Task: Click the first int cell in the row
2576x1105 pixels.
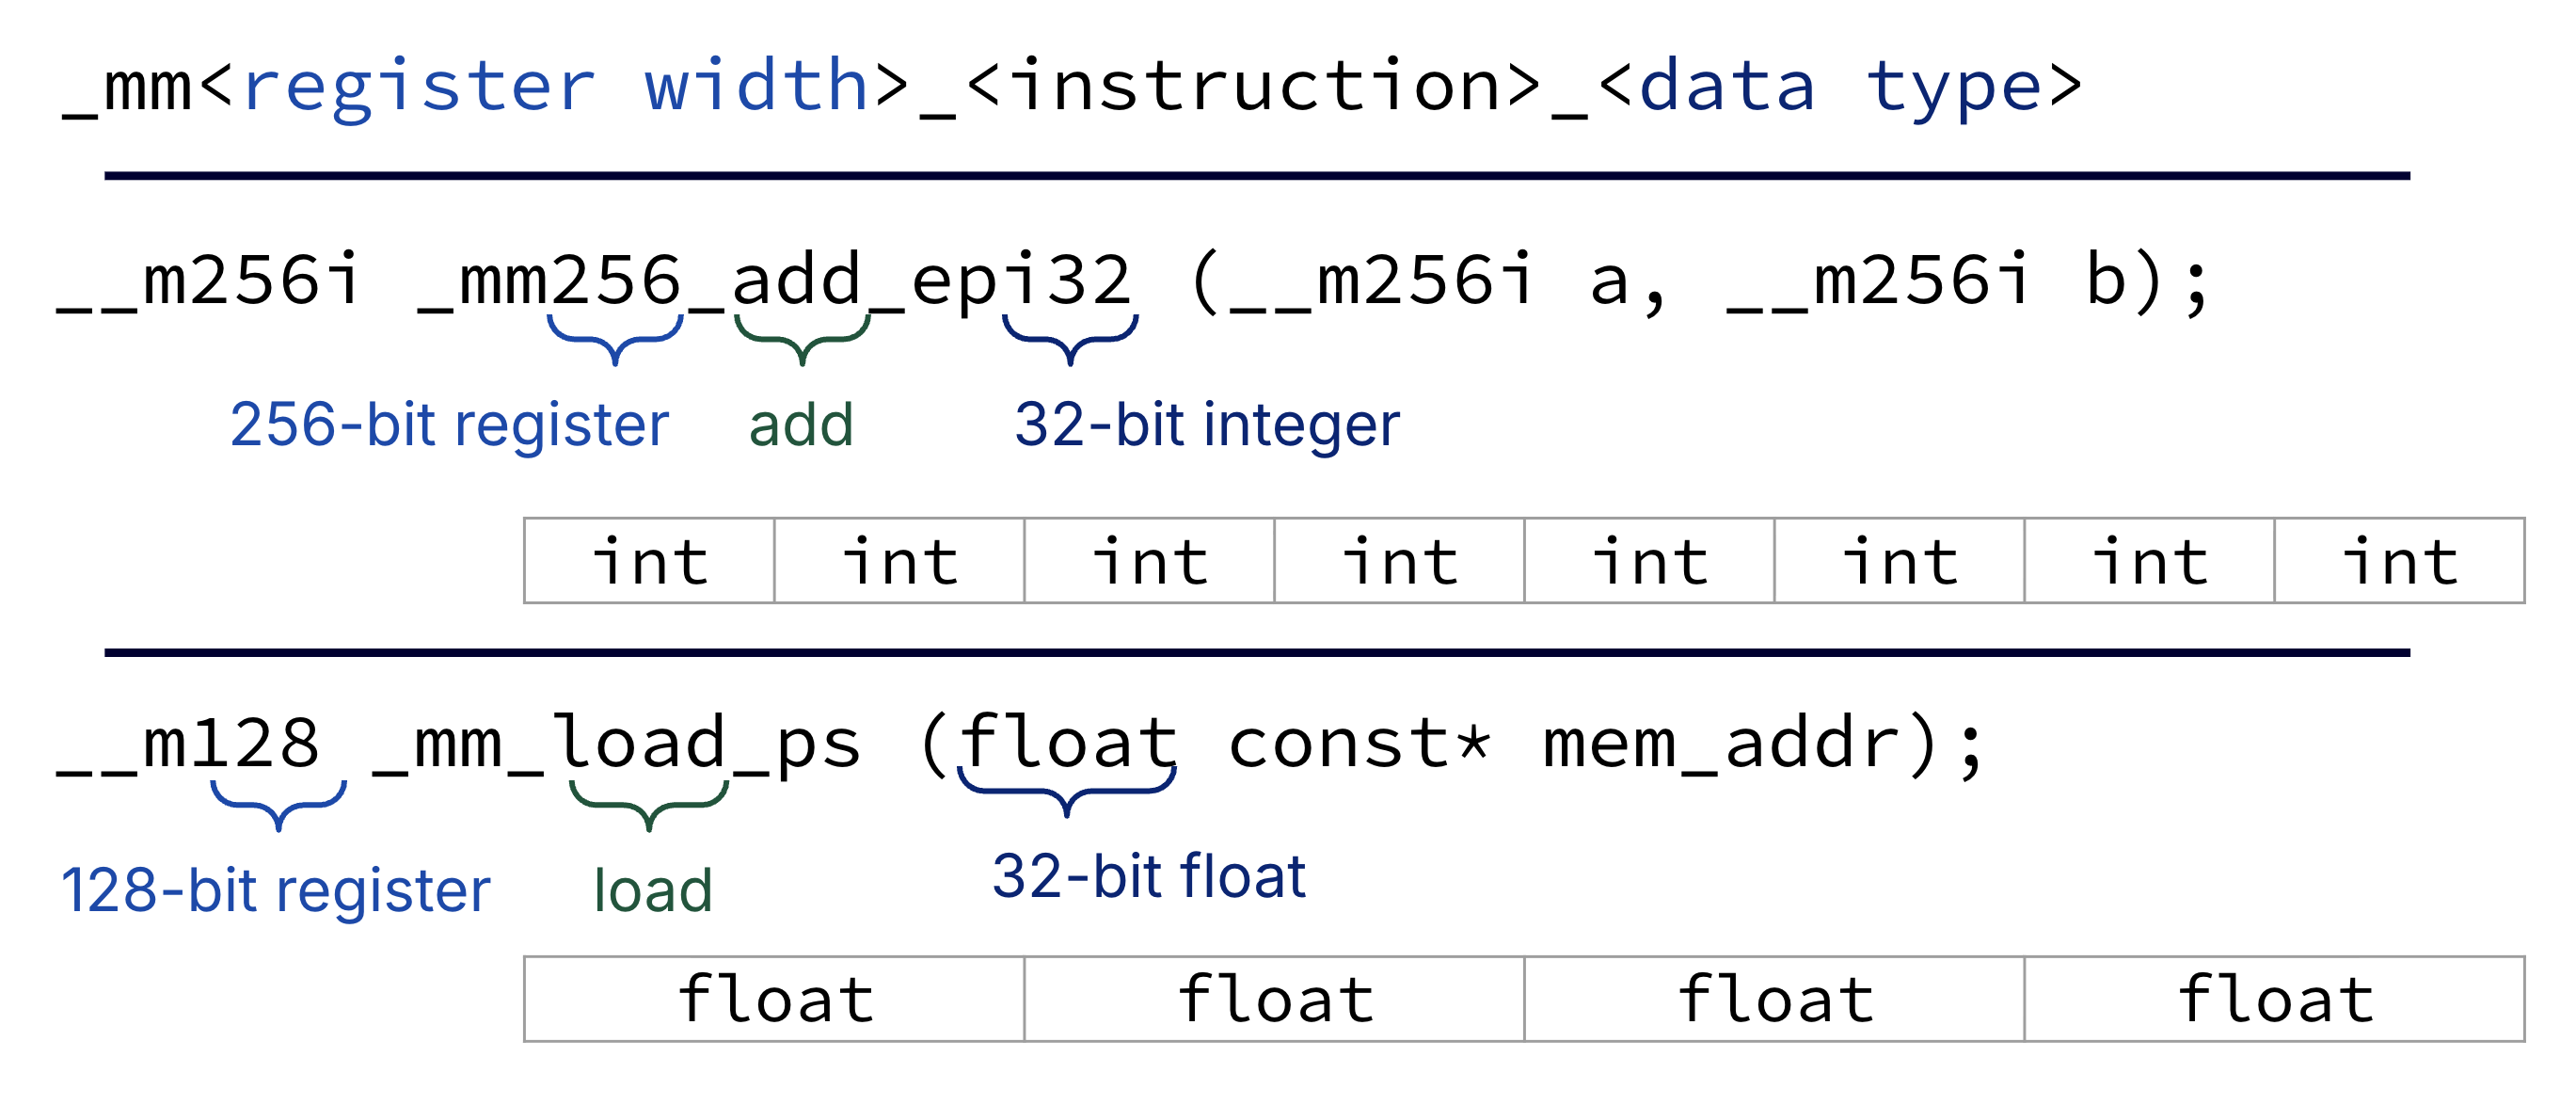Action: tap(650, 561)
